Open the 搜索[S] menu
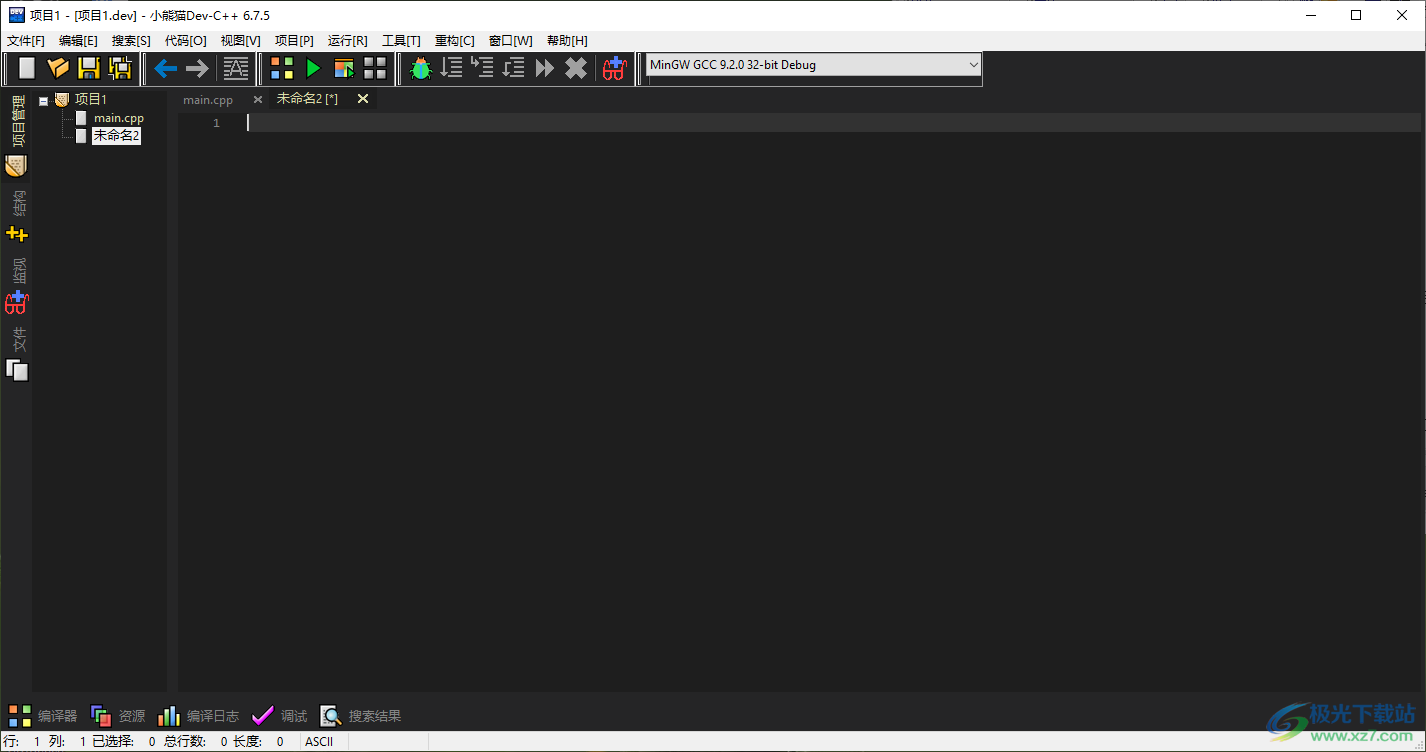 (131, 41)
